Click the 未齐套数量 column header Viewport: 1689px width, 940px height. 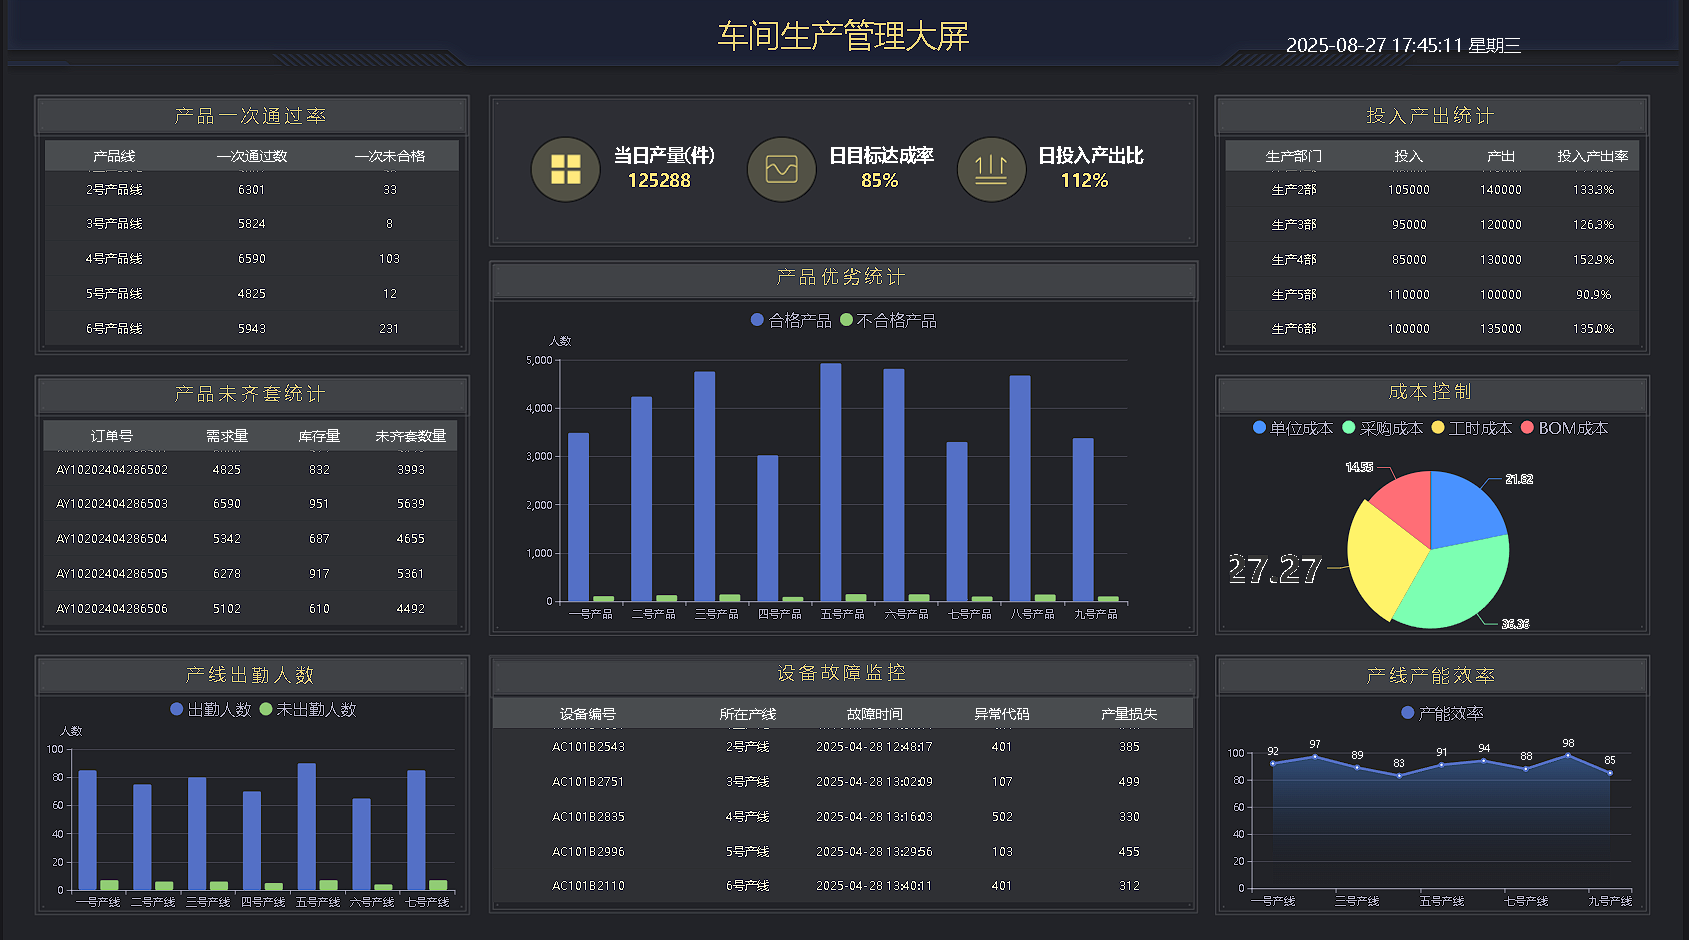[x=410, y=436]
